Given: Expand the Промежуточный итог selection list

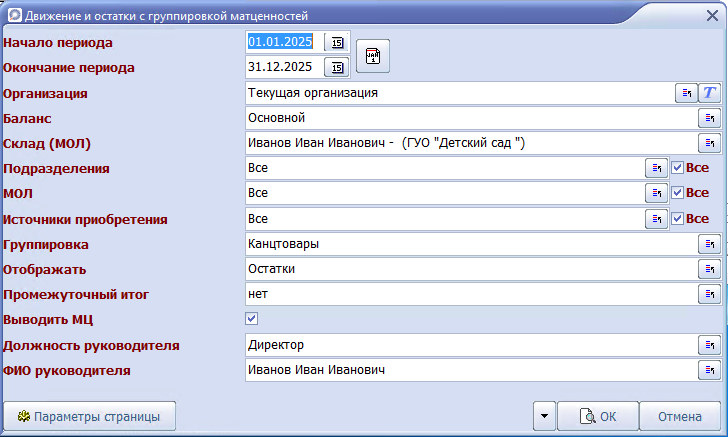Looking at the screenshot, I should (709, 294).
